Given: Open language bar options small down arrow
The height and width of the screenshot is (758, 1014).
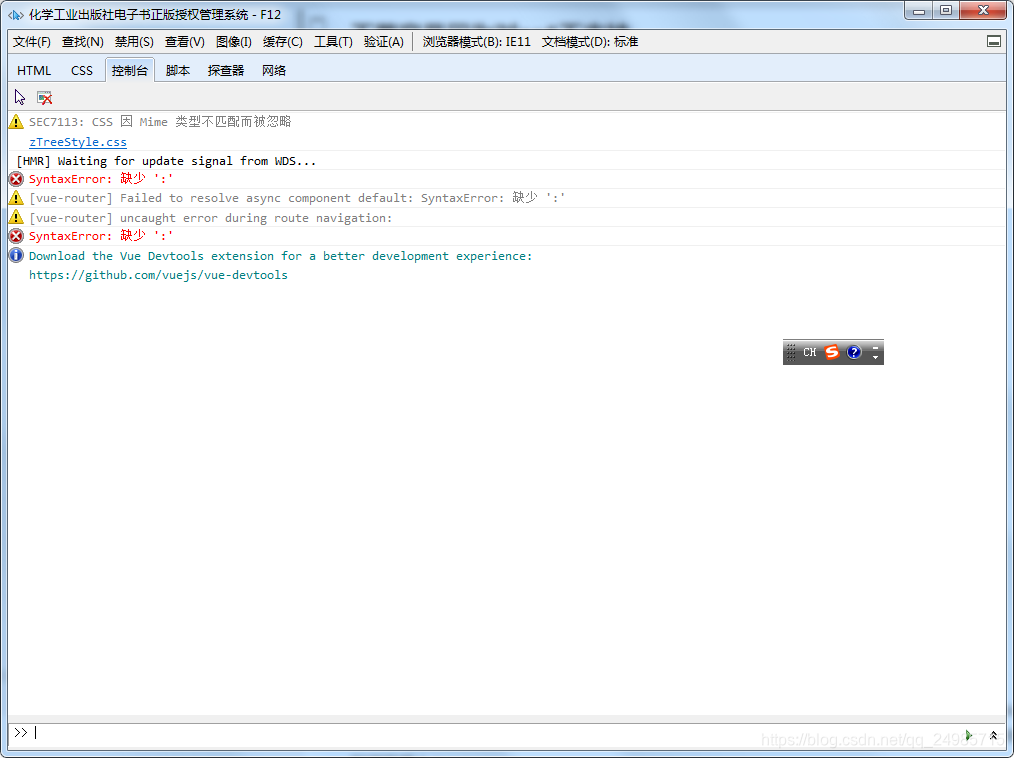Looking at the screenshot, I should coord(876,357).
